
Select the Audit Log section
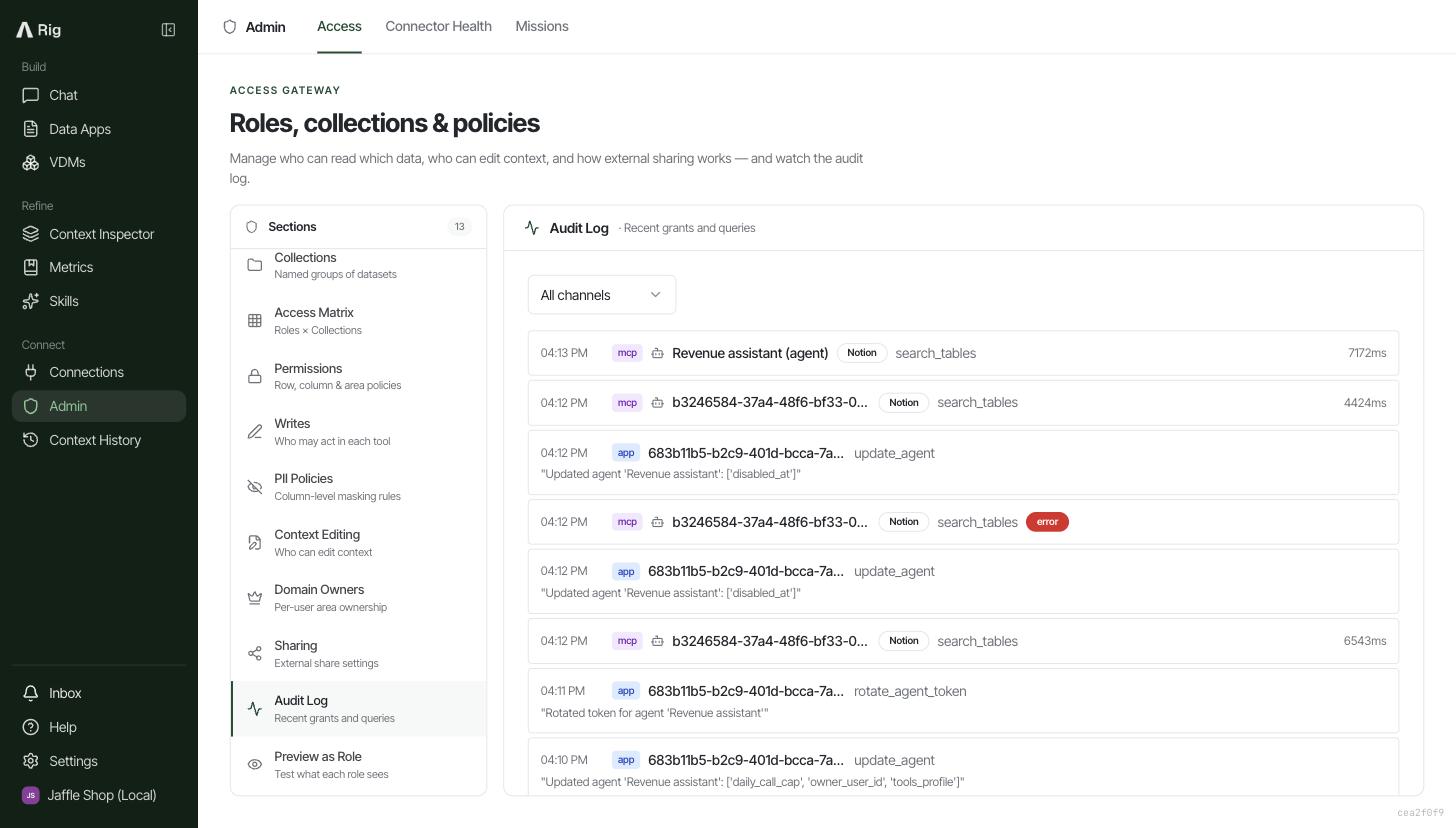point(359,709)
